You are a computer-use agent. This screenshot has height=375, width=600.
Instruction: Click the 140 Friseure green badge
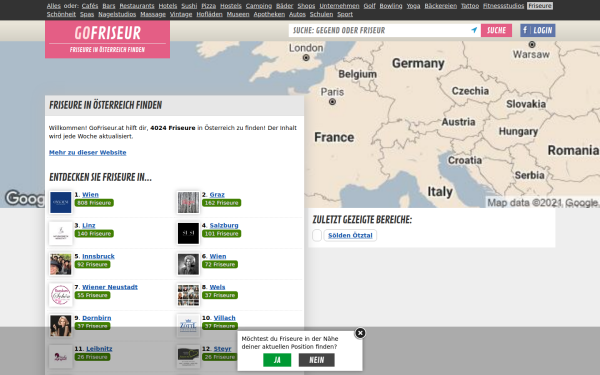(x=94, y=233)
